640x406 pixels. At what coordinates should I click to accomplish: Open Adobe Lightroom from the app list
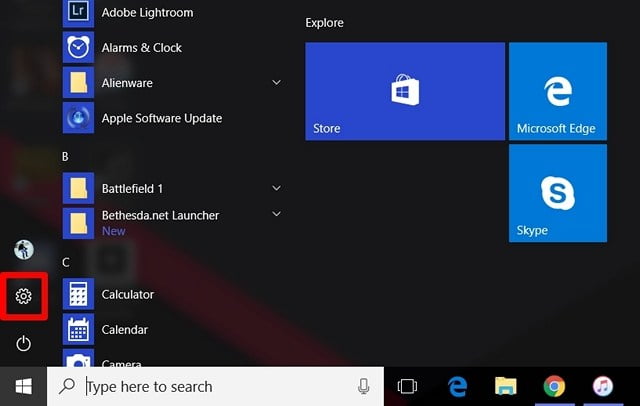click(147, 13)
